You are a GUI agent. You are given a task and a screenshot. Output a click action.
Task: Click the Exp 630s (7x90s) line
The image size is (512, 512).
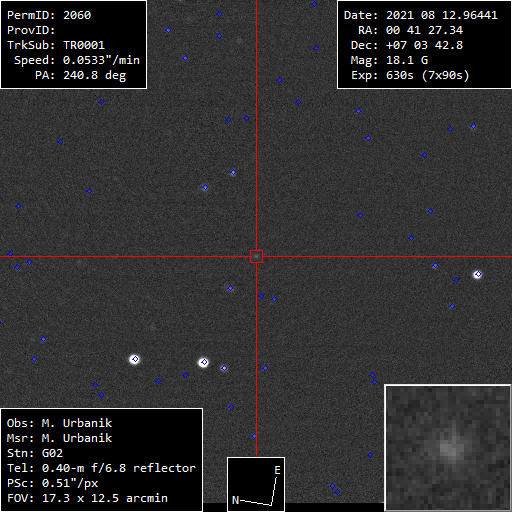410,75
